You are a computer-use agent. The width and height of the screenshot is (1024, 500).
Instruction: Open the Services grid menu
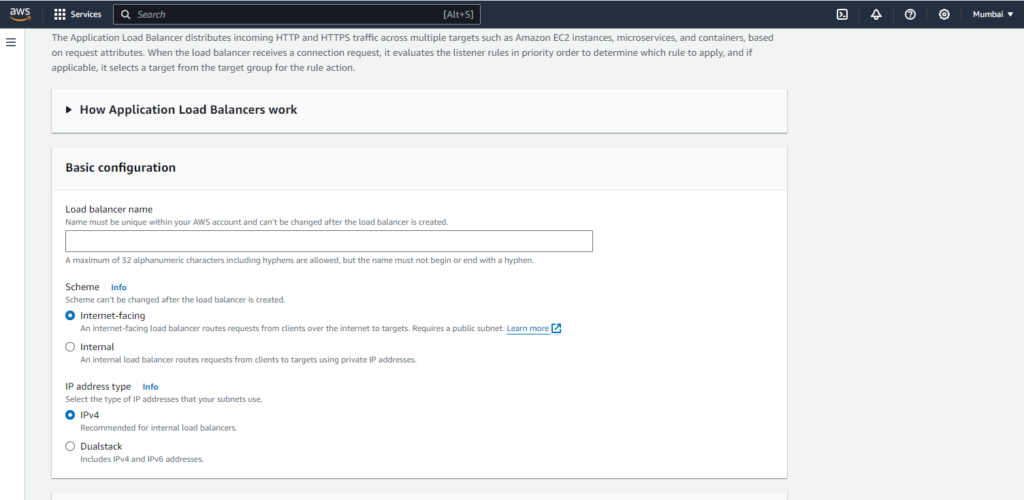click(60, 15)
